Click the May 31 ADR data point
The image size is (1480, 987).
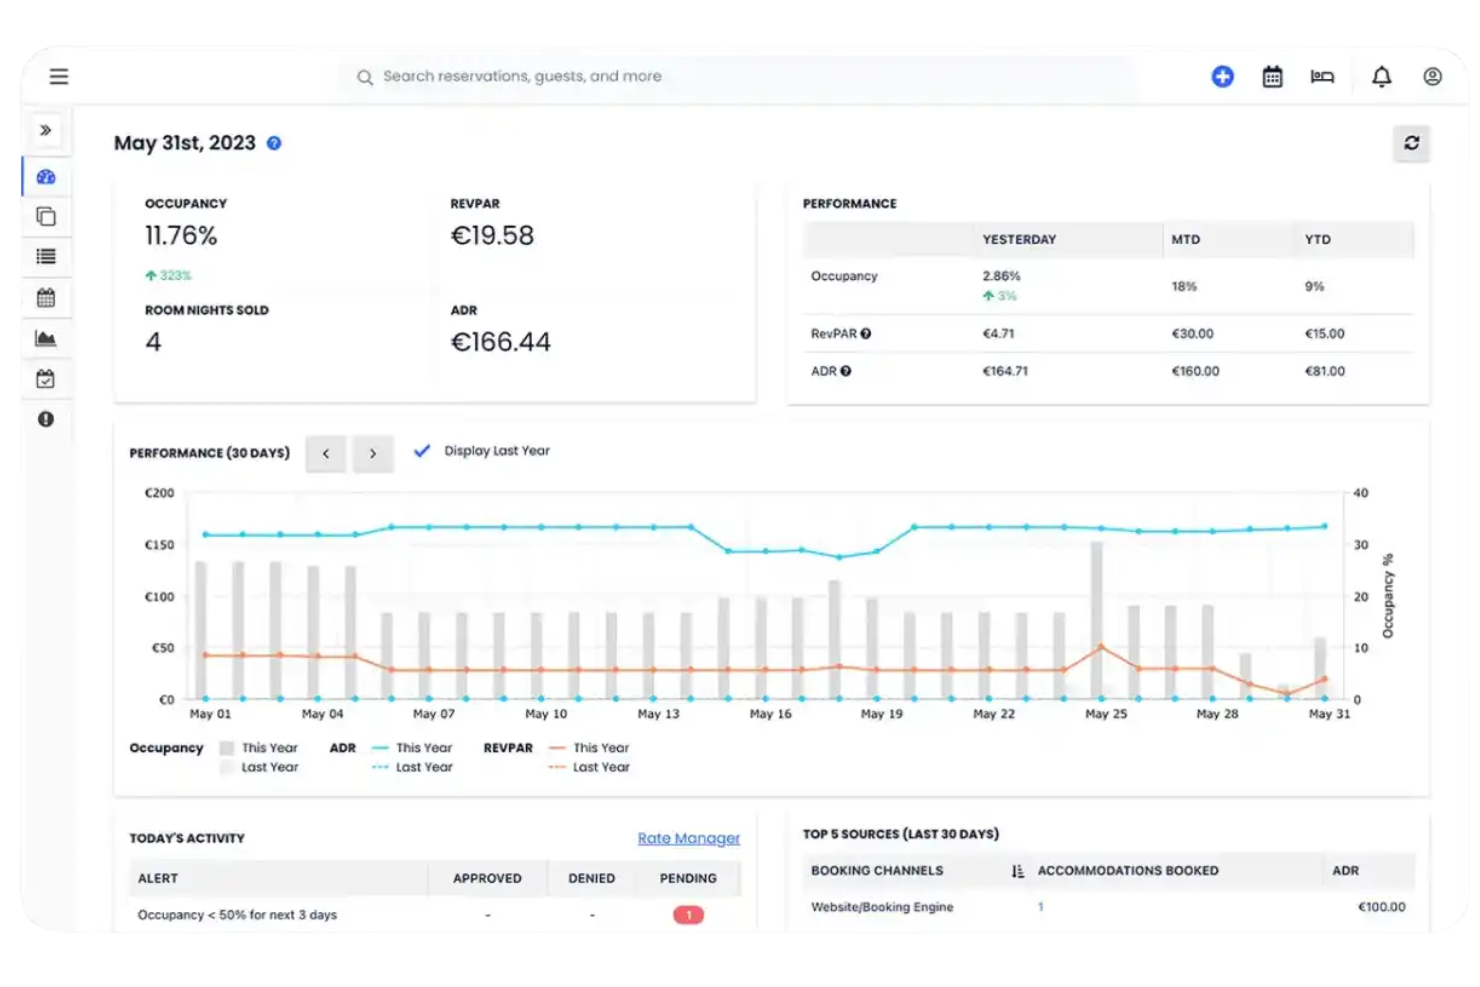[x=1325, y=526]
